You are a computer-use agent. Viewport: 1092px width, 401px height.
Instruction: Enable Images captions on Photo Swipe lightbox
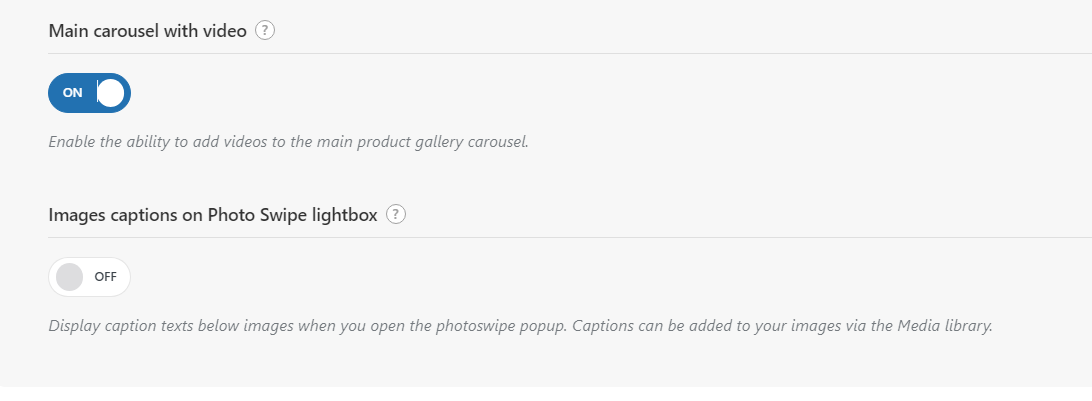pyautogui.click(x=89, y=276)
